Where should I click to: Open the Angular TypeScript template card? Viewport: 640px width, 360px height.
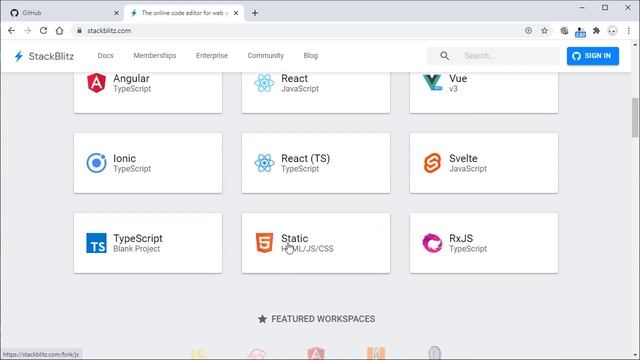coord(148,92)
